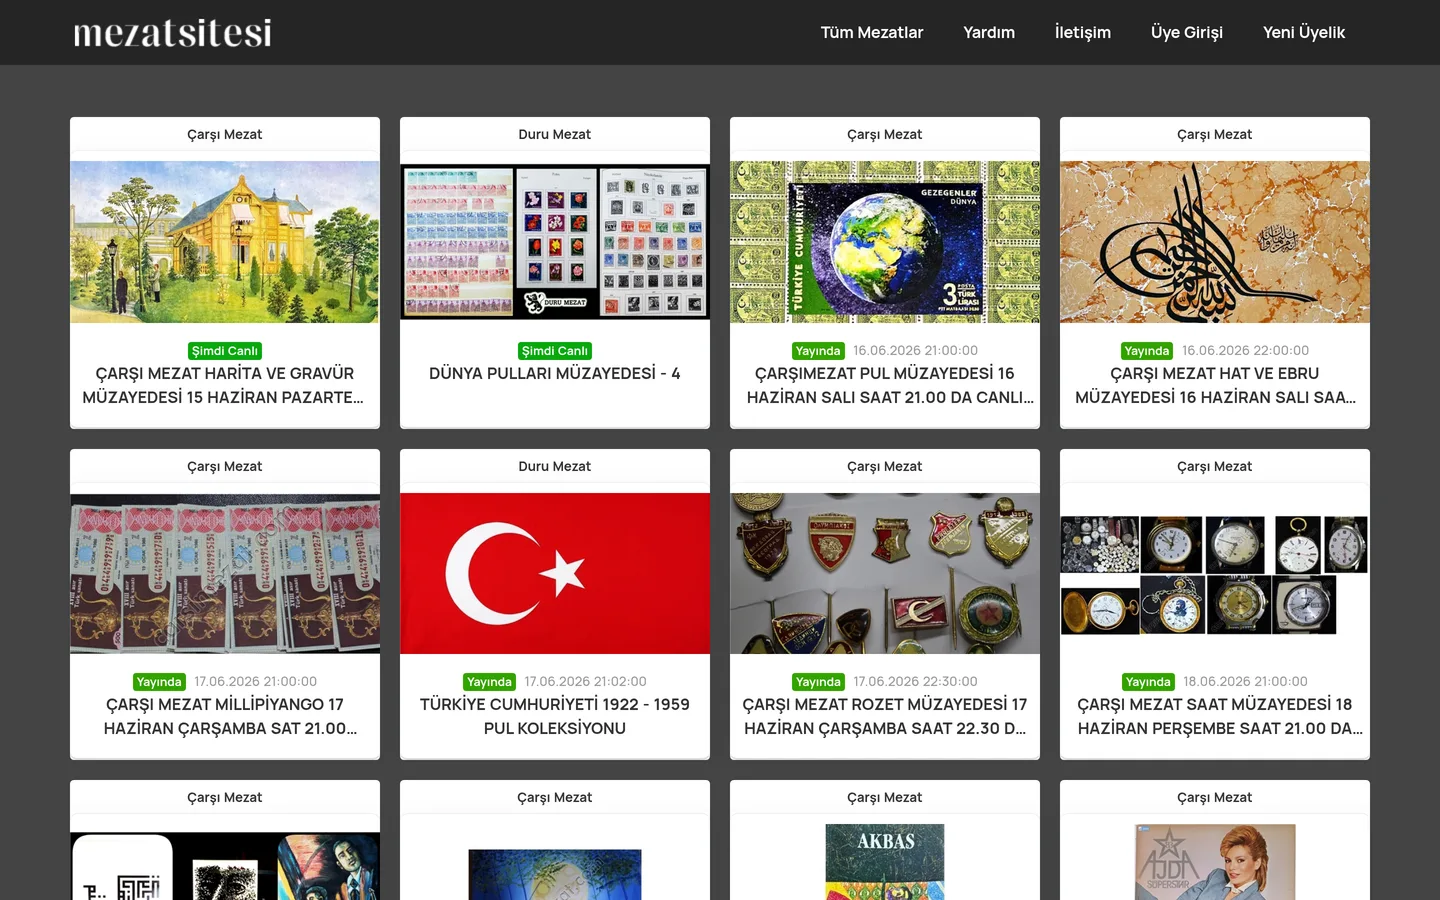
Task: Click the date 17.06.2026 21:02:00
Action: click(585, 682)
